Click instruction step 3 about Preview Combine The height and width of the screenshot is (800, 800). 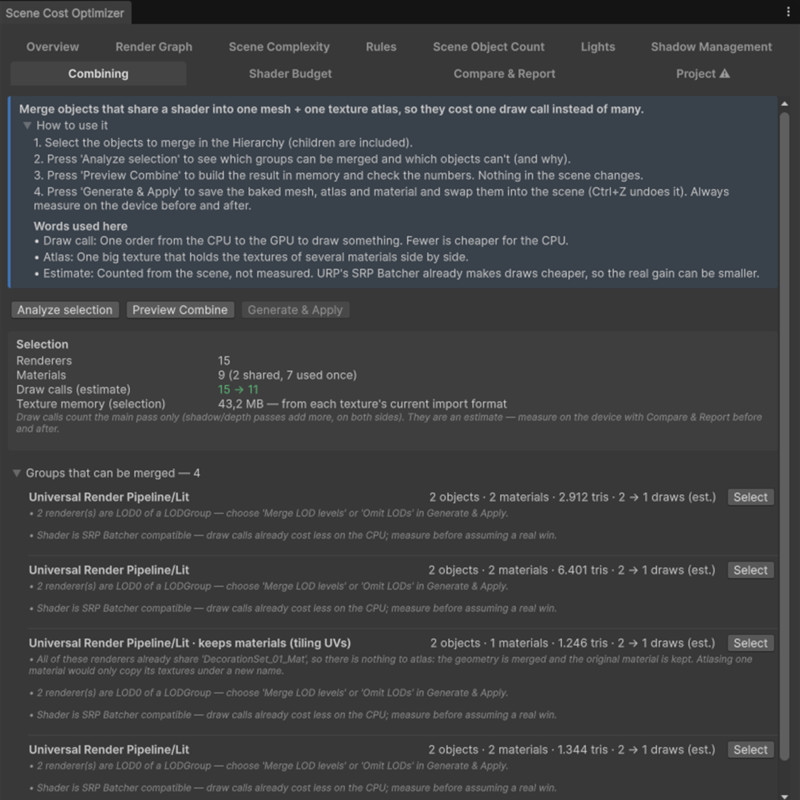click(338, 175)
